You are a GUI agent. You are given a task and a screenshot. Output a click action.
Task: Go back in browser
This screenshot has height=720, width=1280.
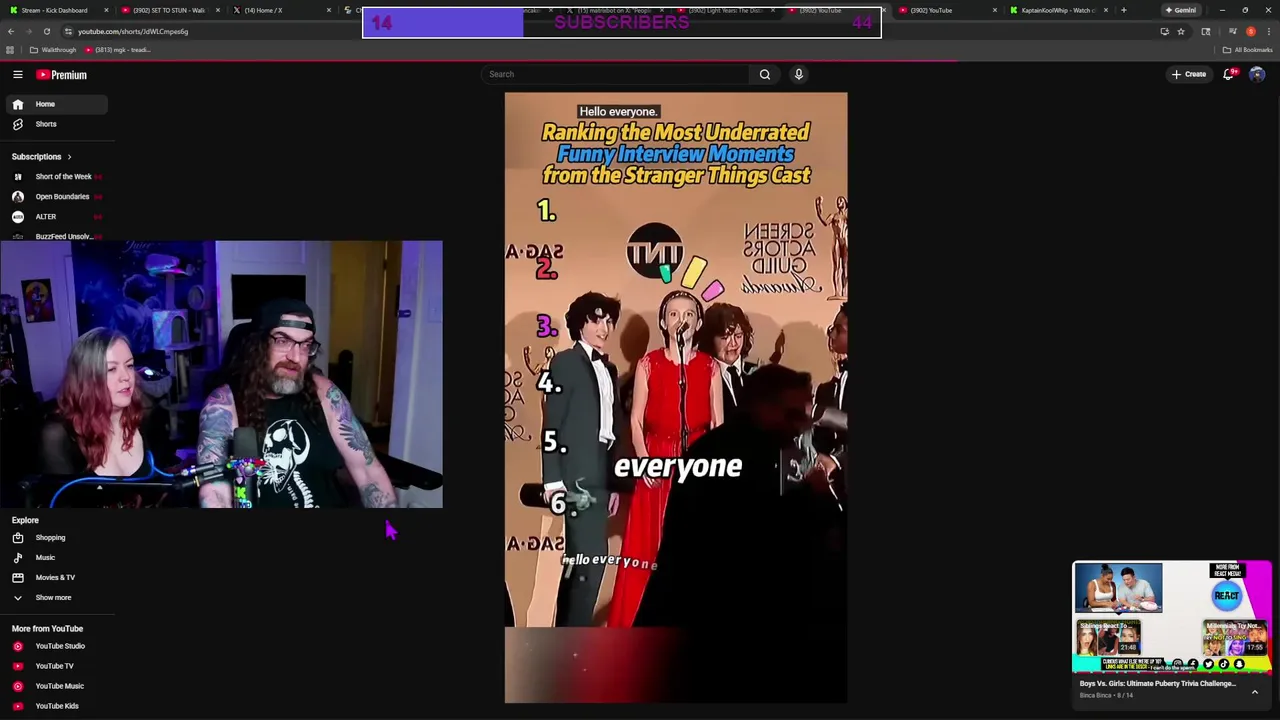tap(10, 31)
